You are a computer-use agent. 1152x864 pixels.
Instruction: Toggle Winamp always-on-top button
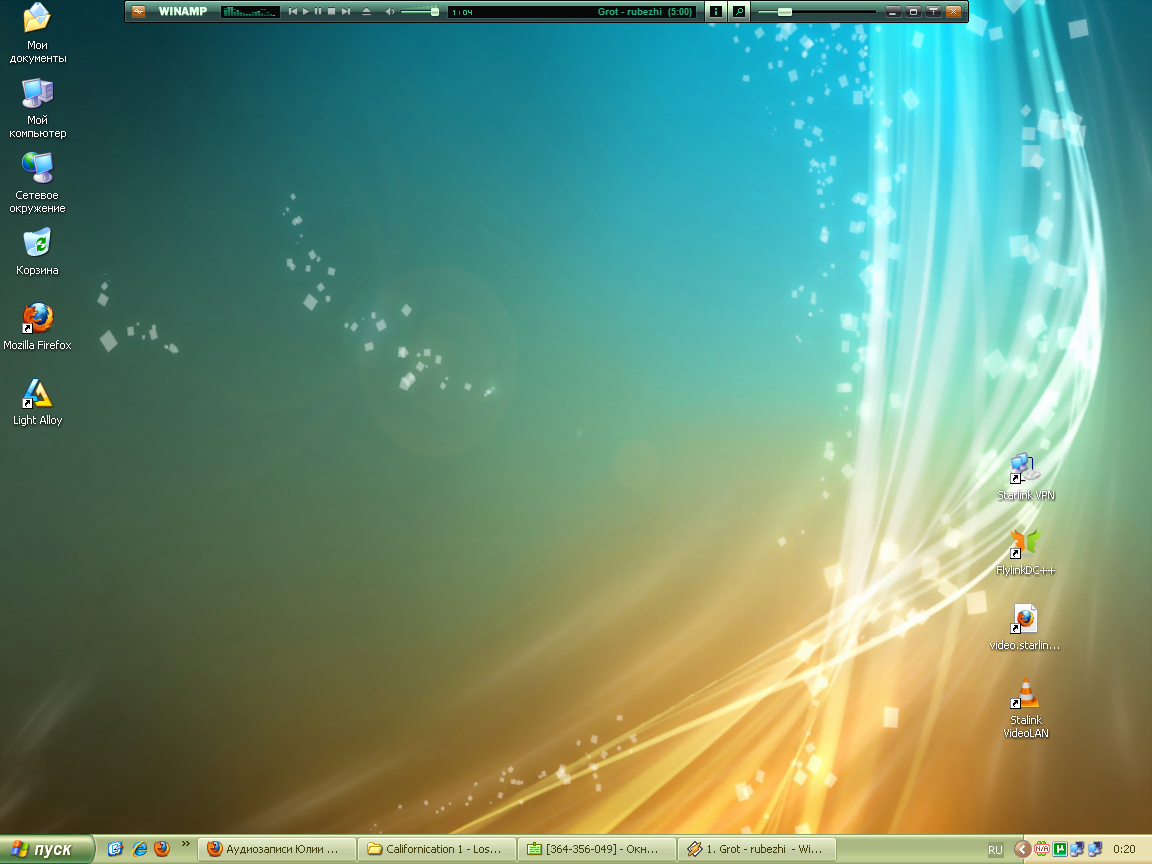(x=933, y=12)
